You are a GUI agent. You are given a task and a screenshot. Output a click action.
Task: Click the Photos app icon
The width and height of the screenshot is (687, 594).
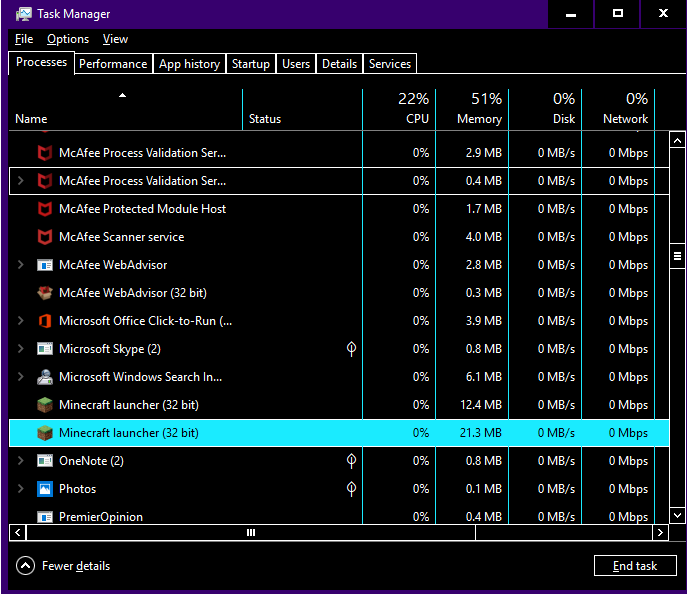point(44,489)
